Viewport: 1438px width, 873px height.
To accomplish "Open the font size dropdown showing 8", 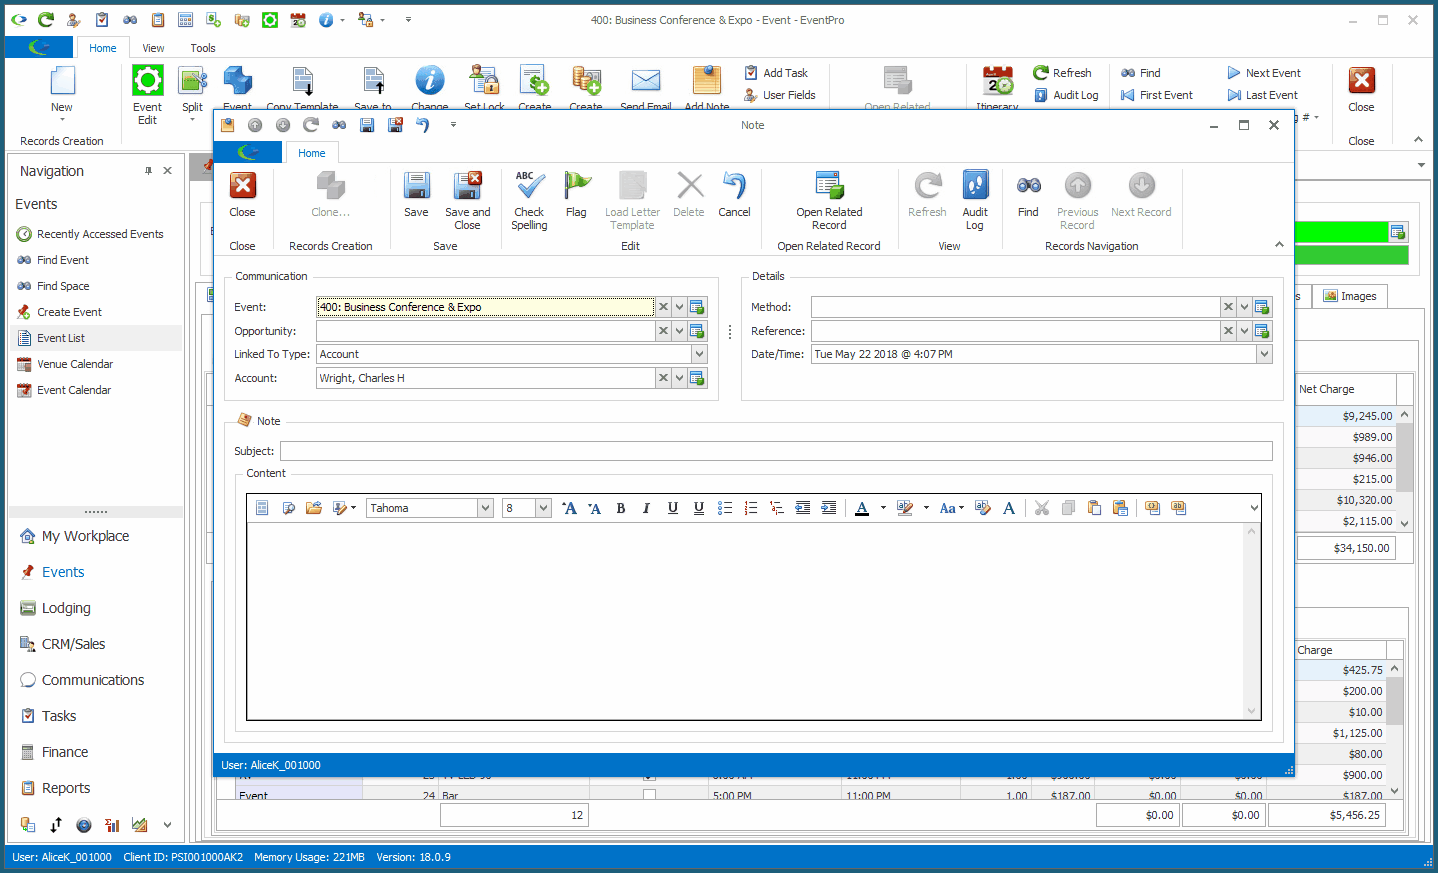I will click(x=543, y=508).
